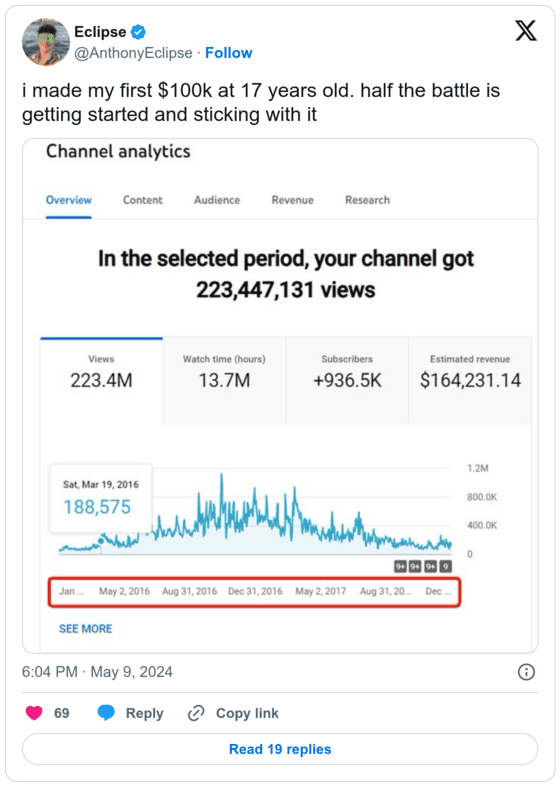Viewport: 560px width, 786px height.
Task: Switch to the Content tab
Action: click(143, 200)
